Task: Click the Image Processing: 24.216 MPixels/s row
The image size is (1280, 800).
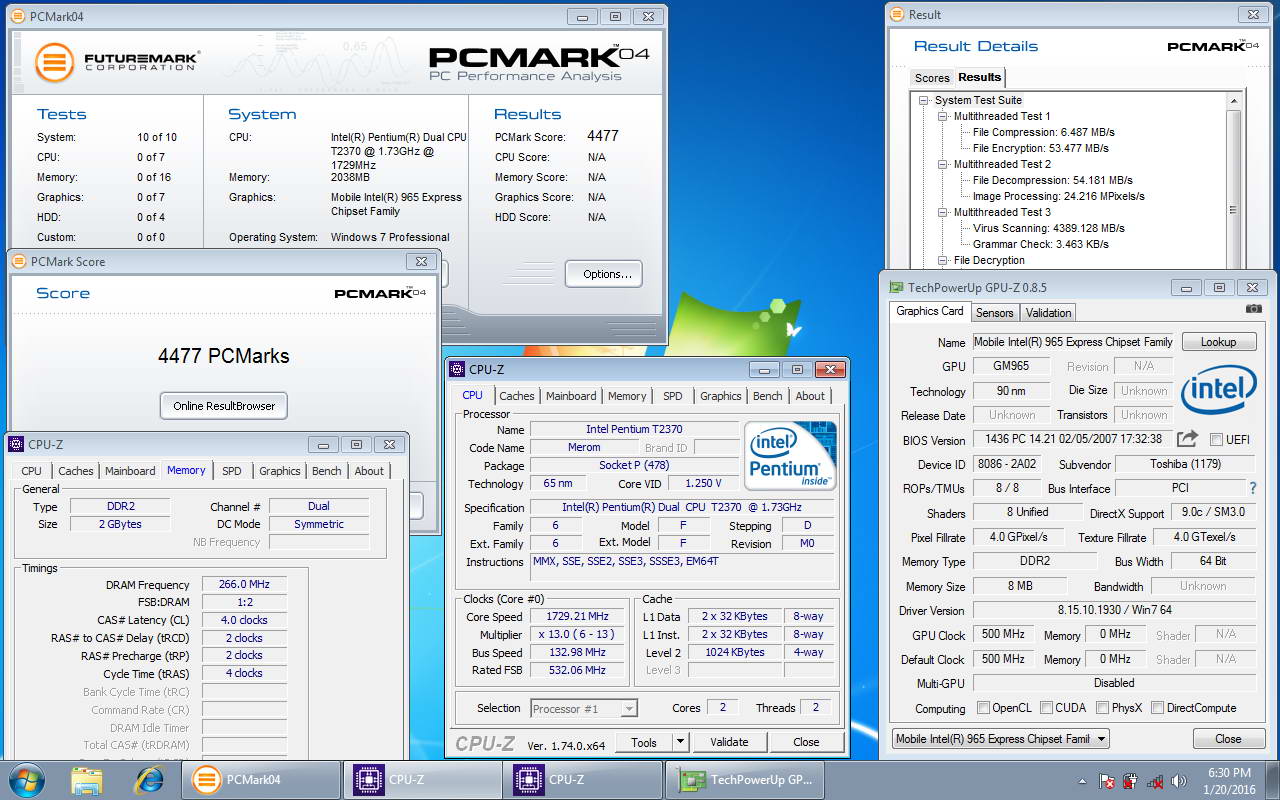Action: tap(1058, 196)
